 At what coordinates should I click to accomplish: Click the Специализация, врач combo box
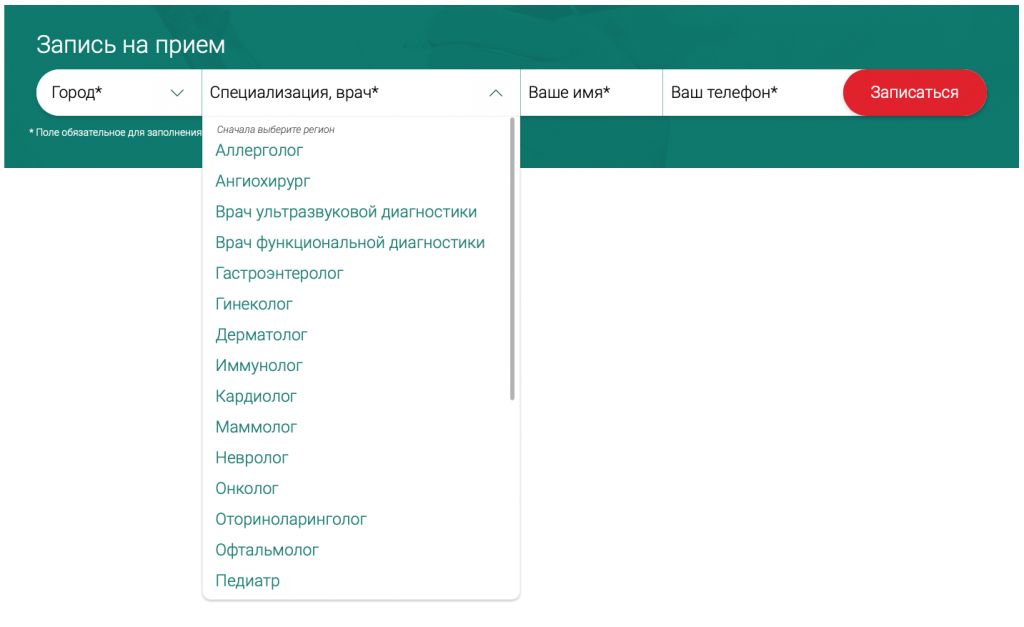click(360, 93)
